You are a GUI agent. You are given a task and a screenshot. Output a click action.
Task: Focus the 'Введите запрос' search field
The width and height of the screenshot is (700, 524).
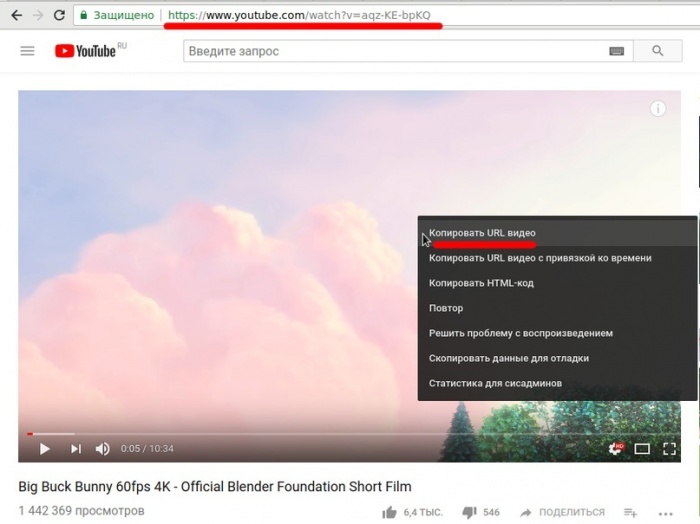coord(395,51)
